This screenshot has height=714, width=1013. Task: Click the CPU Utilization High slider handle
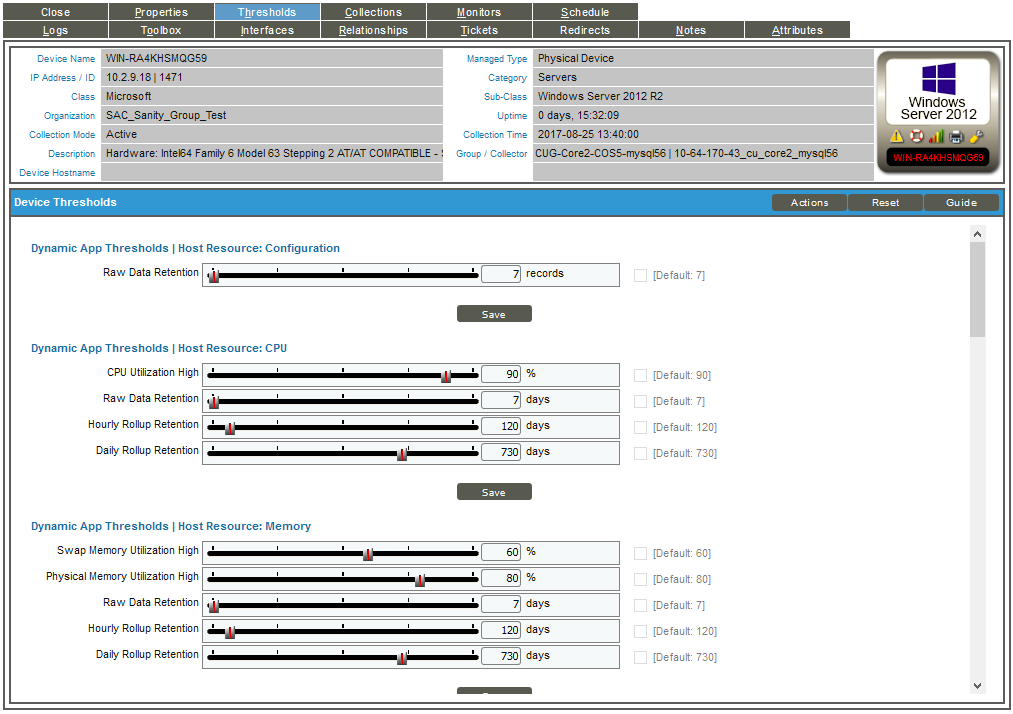click(448, 374)
